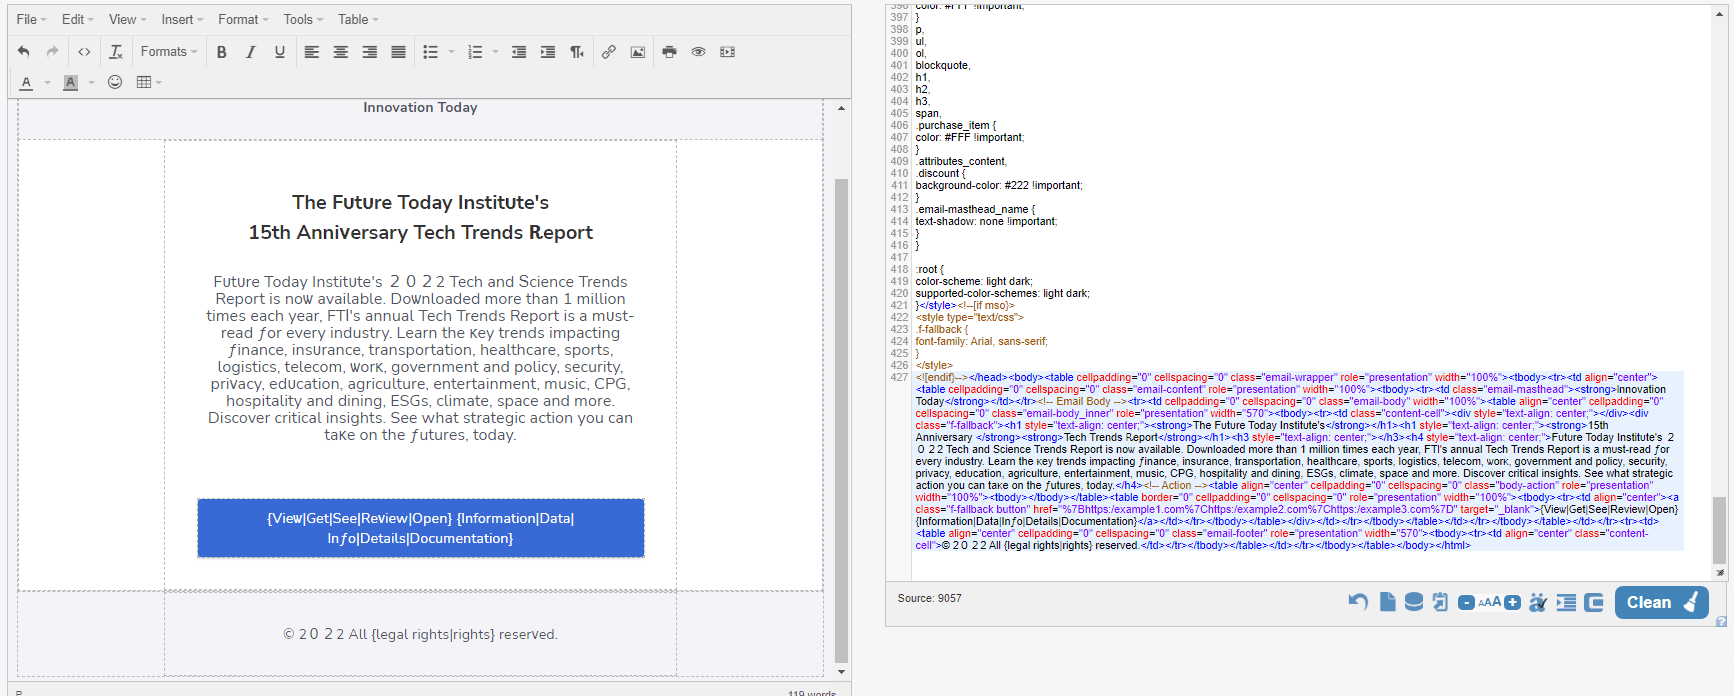Click the blue call-to-action button in email
1734x696 pixels.
point(420,528)
